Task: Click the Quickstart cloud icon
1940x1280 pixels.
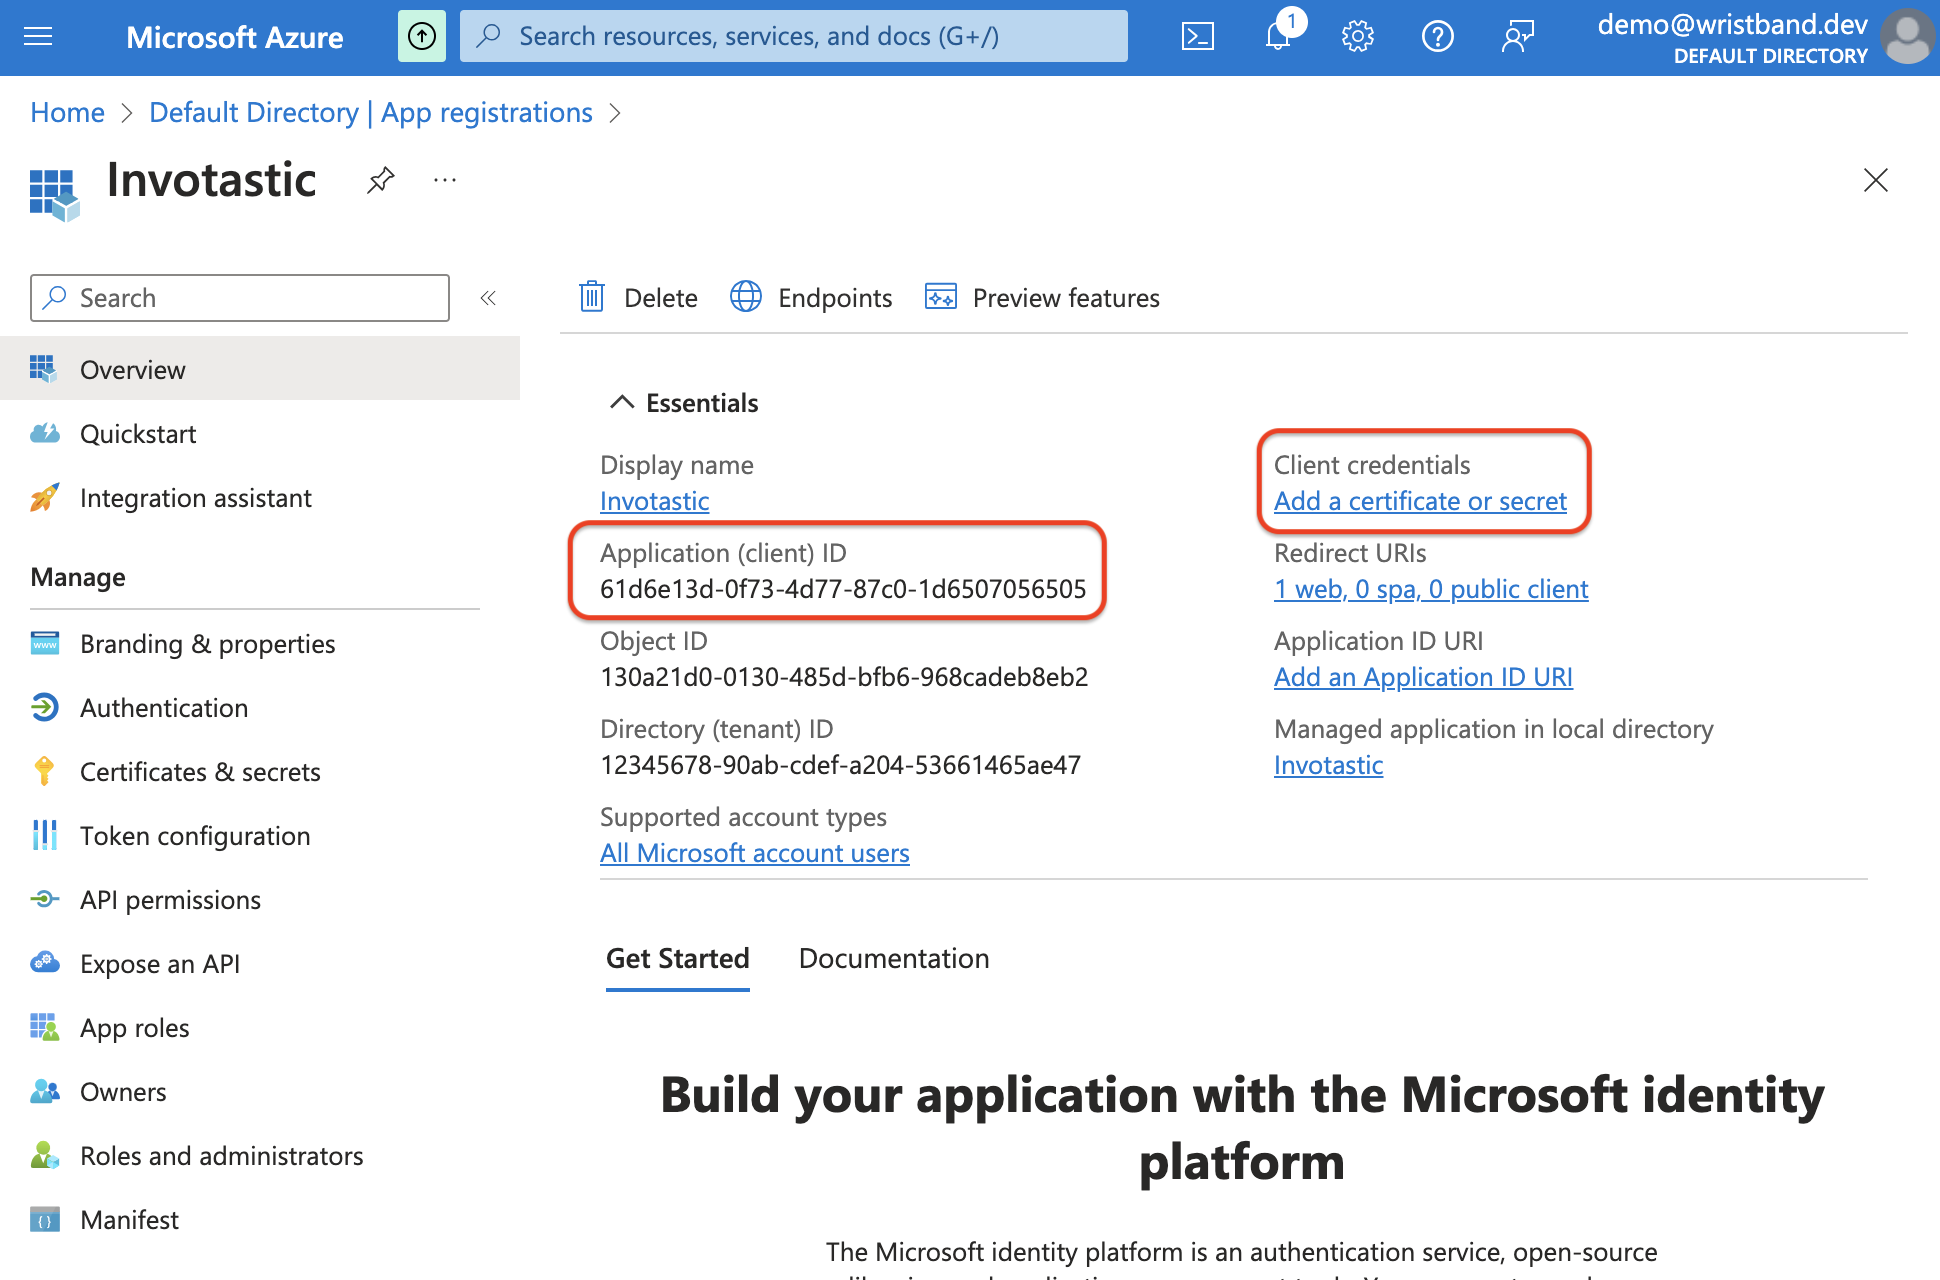Action: tap(45, 433)
